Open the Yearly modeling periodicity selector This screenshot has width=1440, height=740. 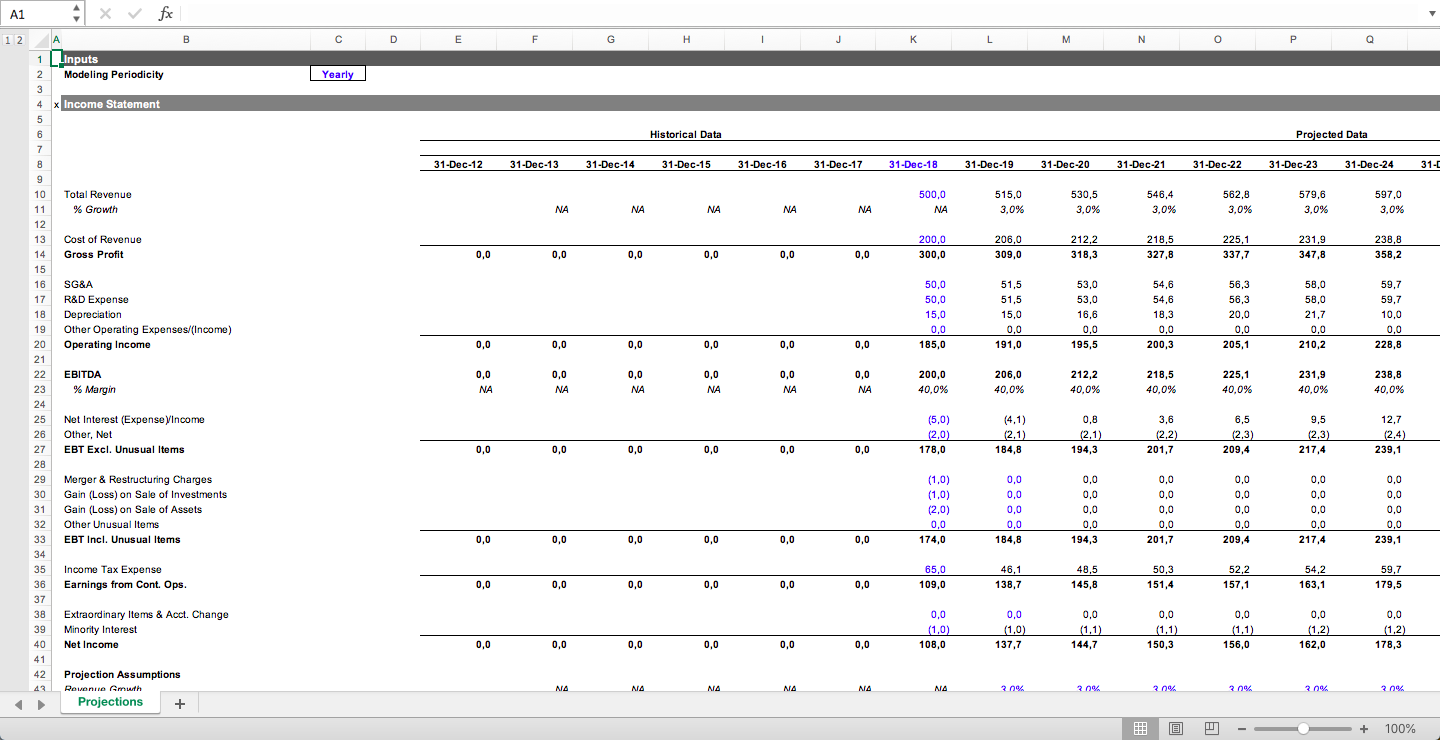337,73
